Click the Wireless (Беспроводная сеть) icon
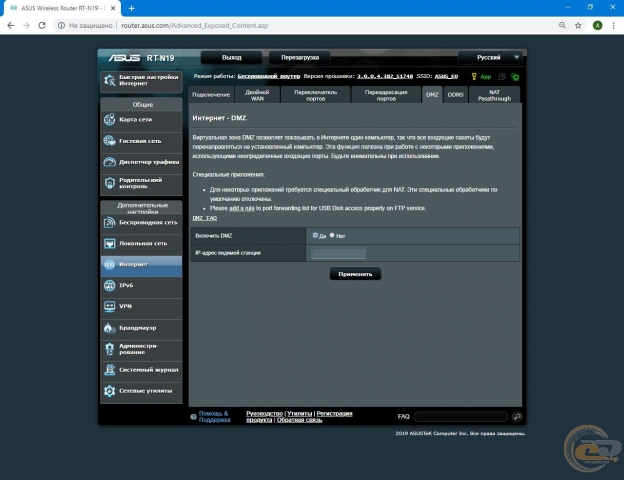 (x=109, y=222)
